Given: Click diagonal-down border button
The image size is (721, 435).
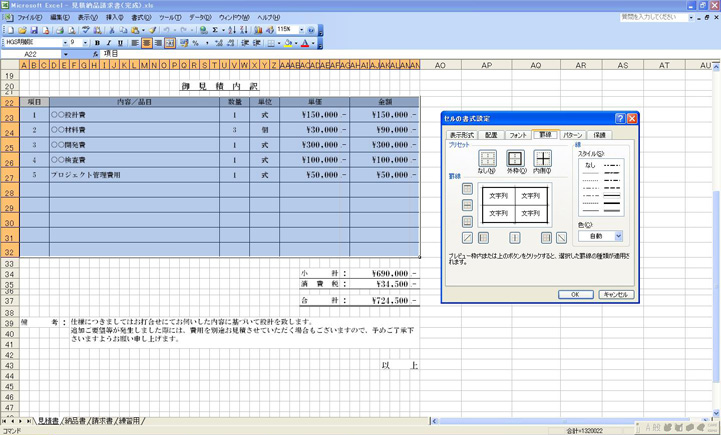Looking at the screenshot, I should click(561, 238).
